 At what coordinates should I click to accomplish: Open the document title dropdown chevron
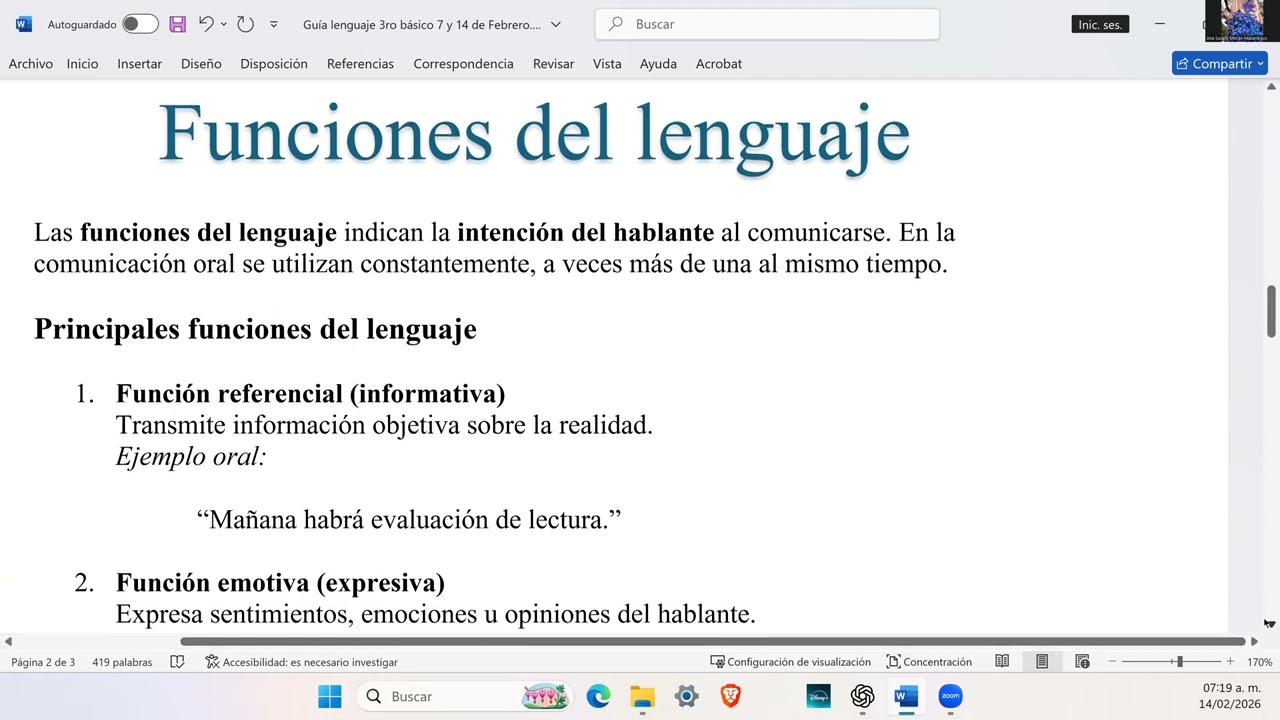click(556, 24)
